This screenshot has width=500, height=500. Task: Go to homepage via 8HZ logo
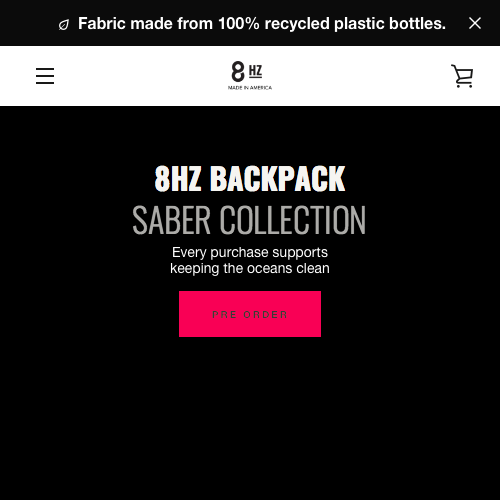pos(250,76)
